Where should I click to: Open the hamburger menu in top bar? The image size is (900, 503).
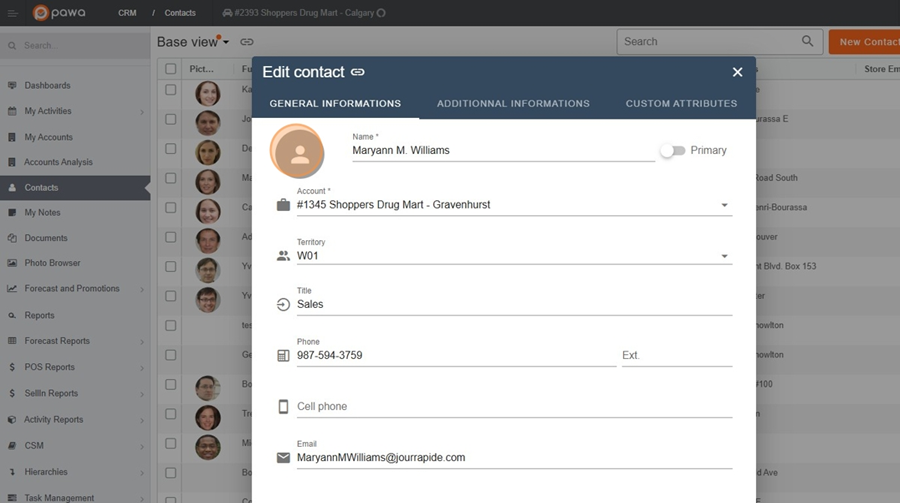[x=12, y=13]
